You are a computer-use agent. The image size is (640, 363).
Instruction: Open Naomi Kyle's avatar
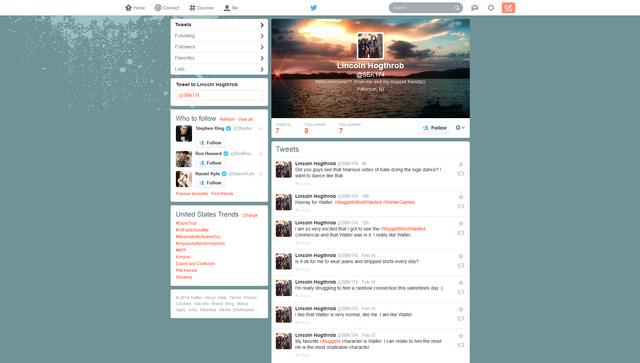tap(184, 179)
